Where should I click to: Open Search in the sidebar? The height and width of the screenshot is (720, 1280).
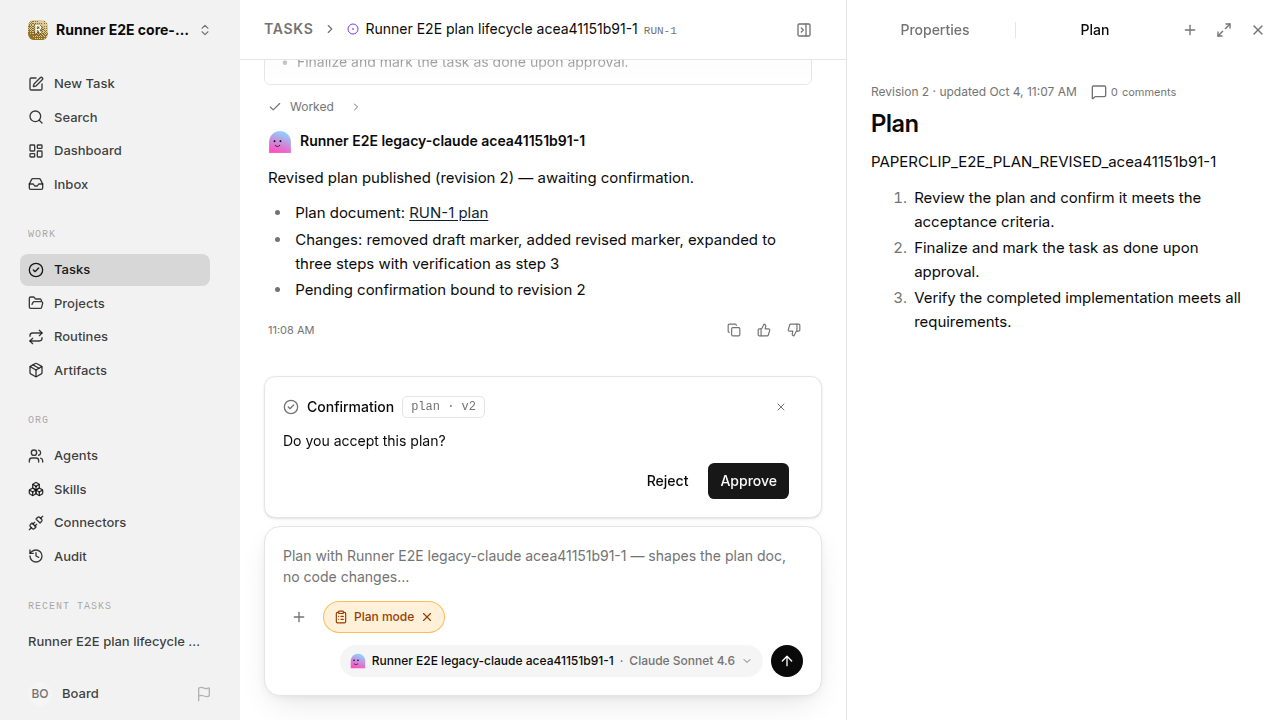[x=115, y=117]
